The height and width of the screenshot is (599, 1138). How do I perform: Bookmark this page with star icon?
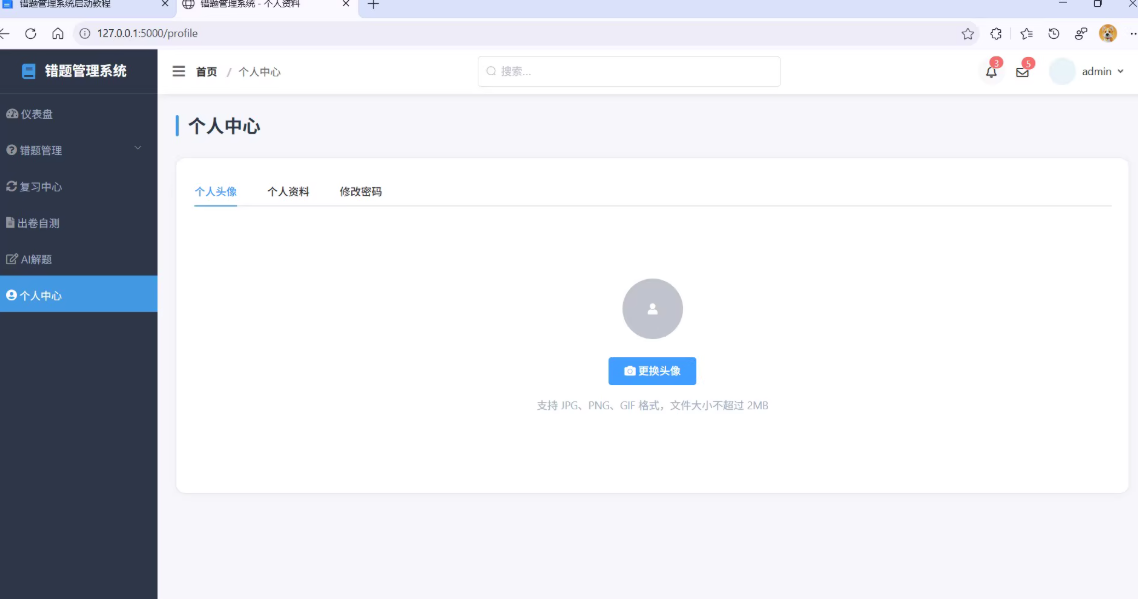[967, 33]
